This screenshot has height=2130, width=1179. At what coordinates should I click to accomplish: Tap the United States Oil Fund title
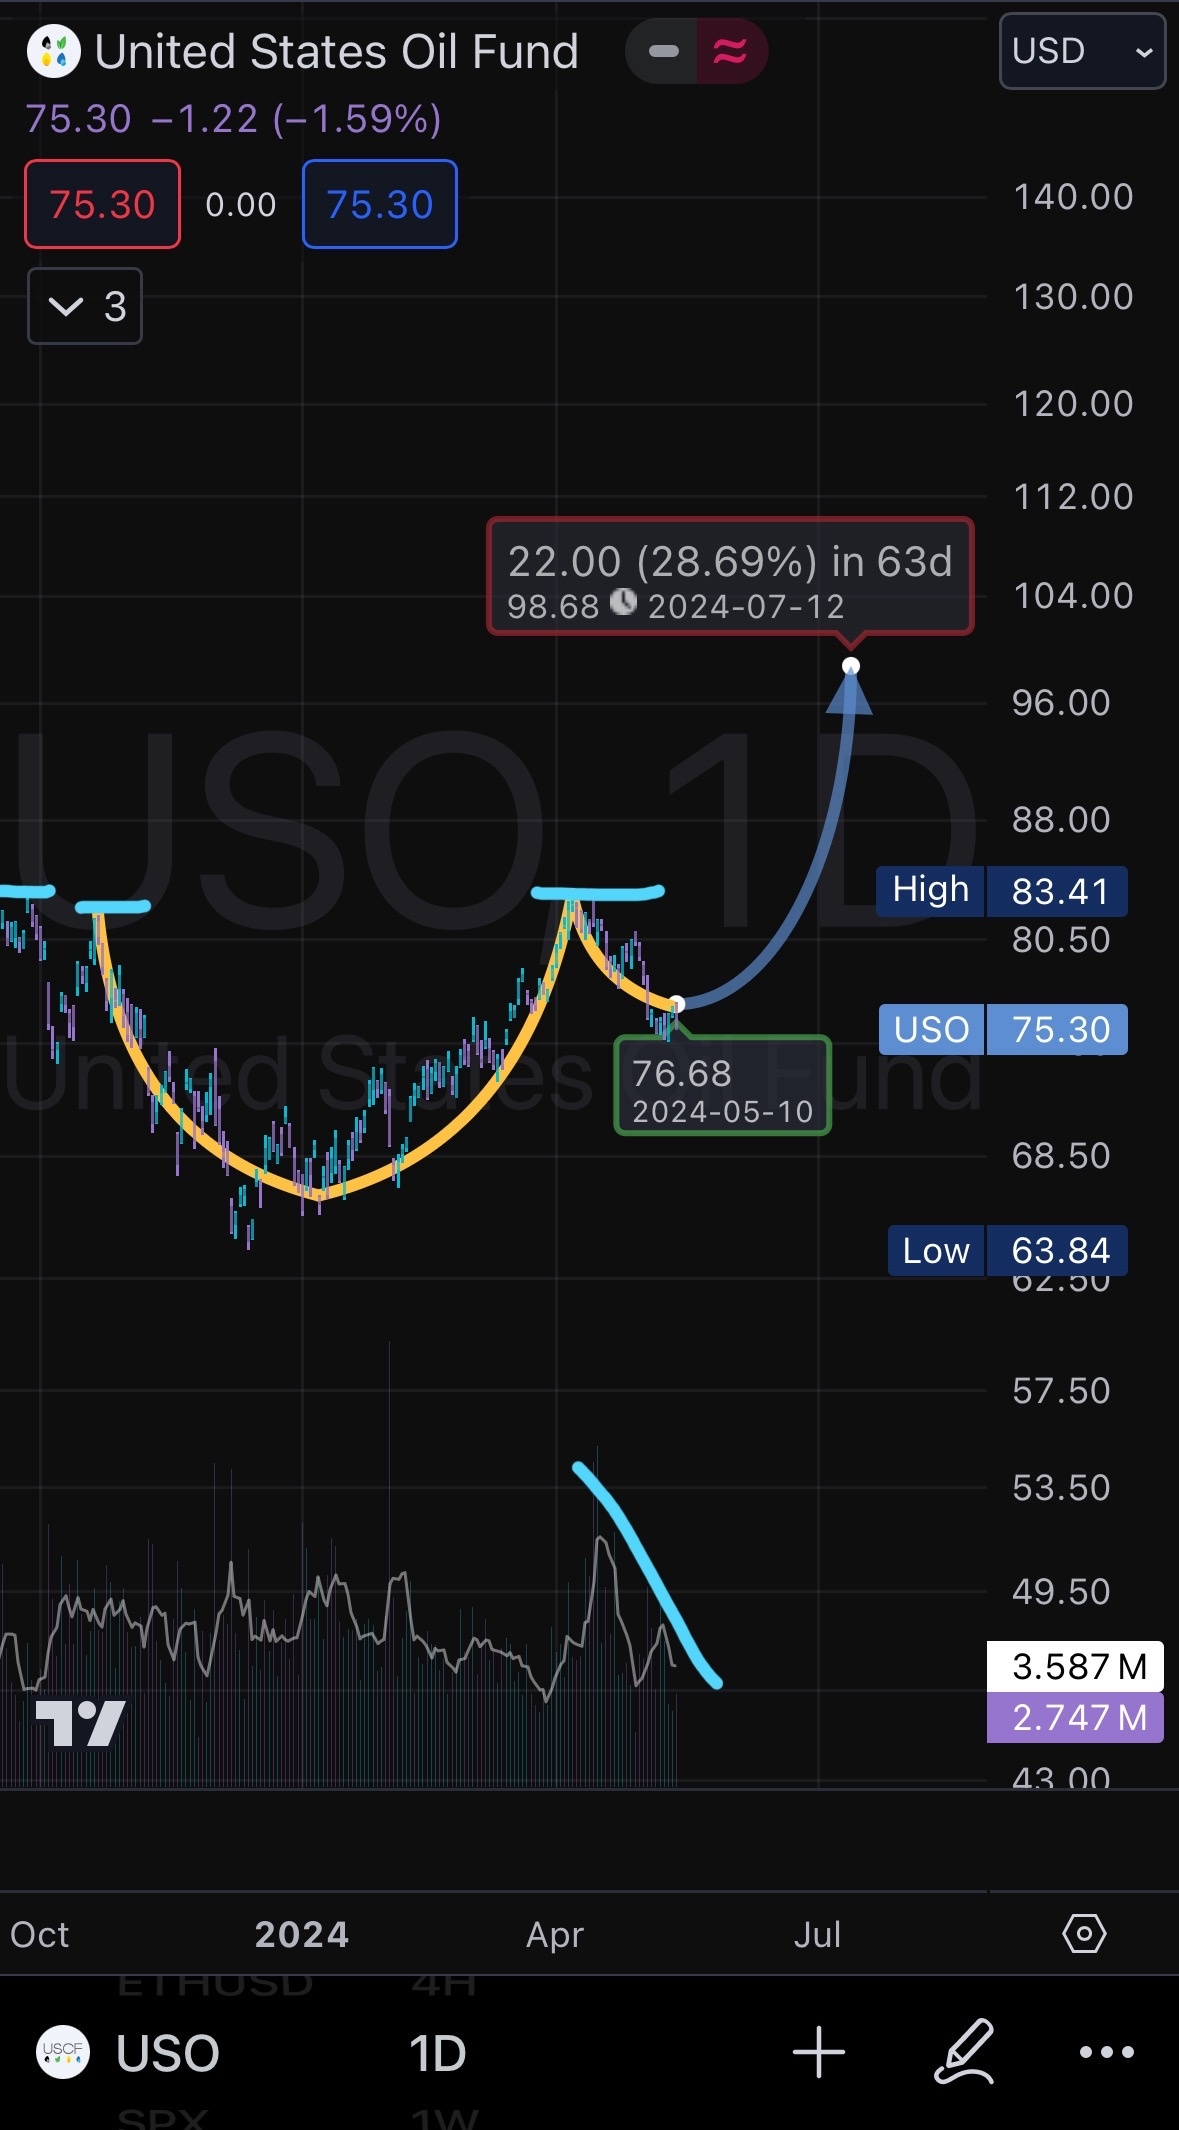[336, 52]
